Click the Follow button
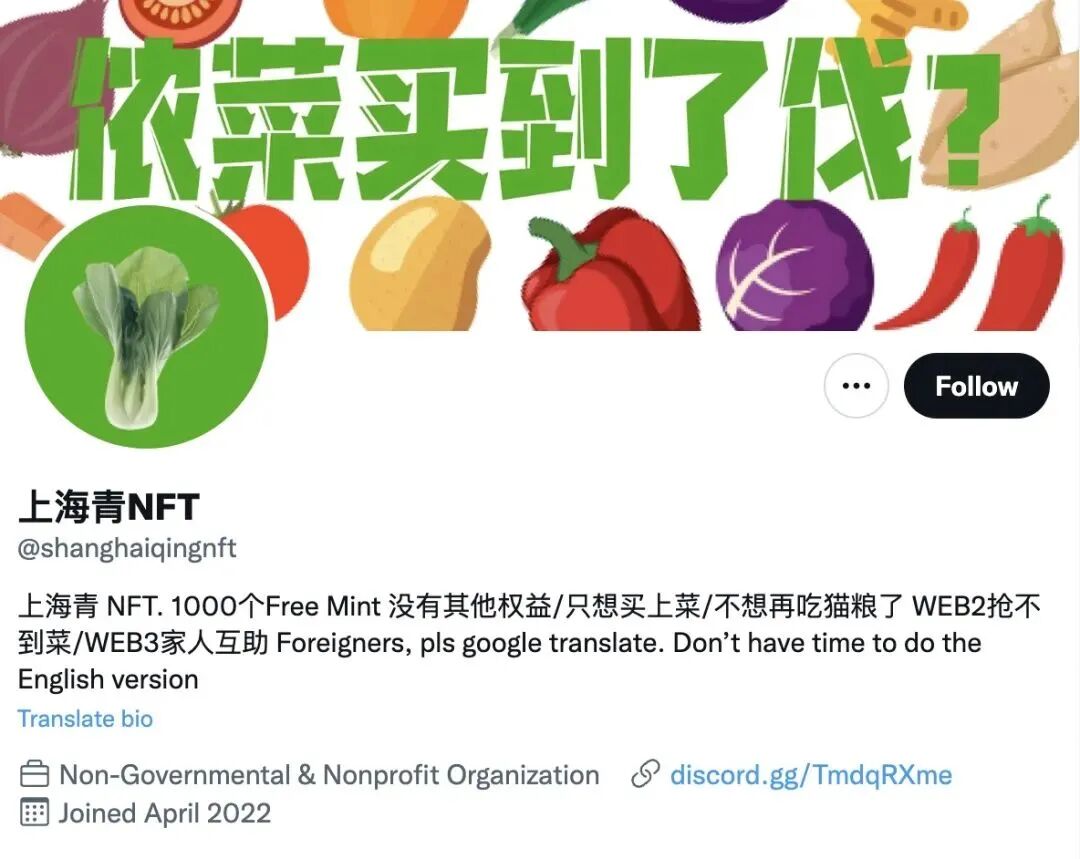The width and height of the screenshot is (1080, 859). (976, 386)
